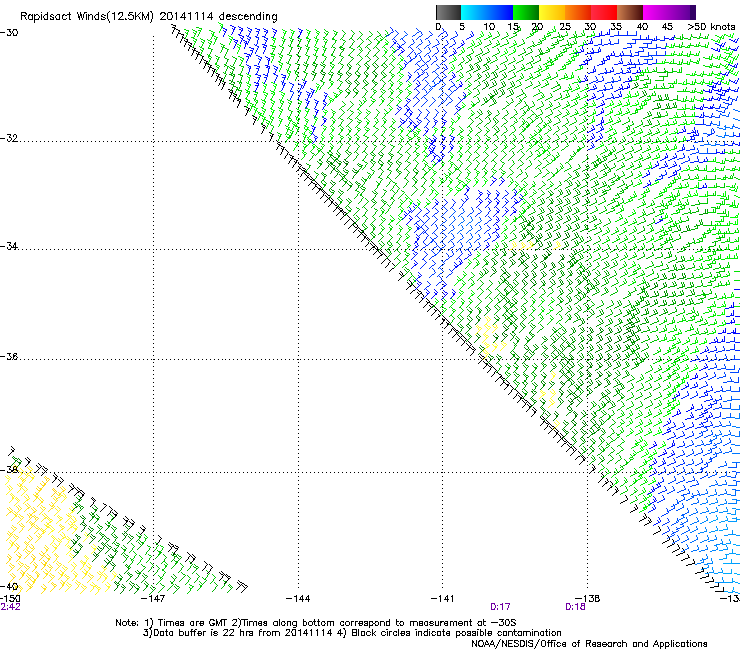The height and width of the screenshot is (650, 740).
Task: Click the -38 latitude axis label
Action: pos(9,470)
